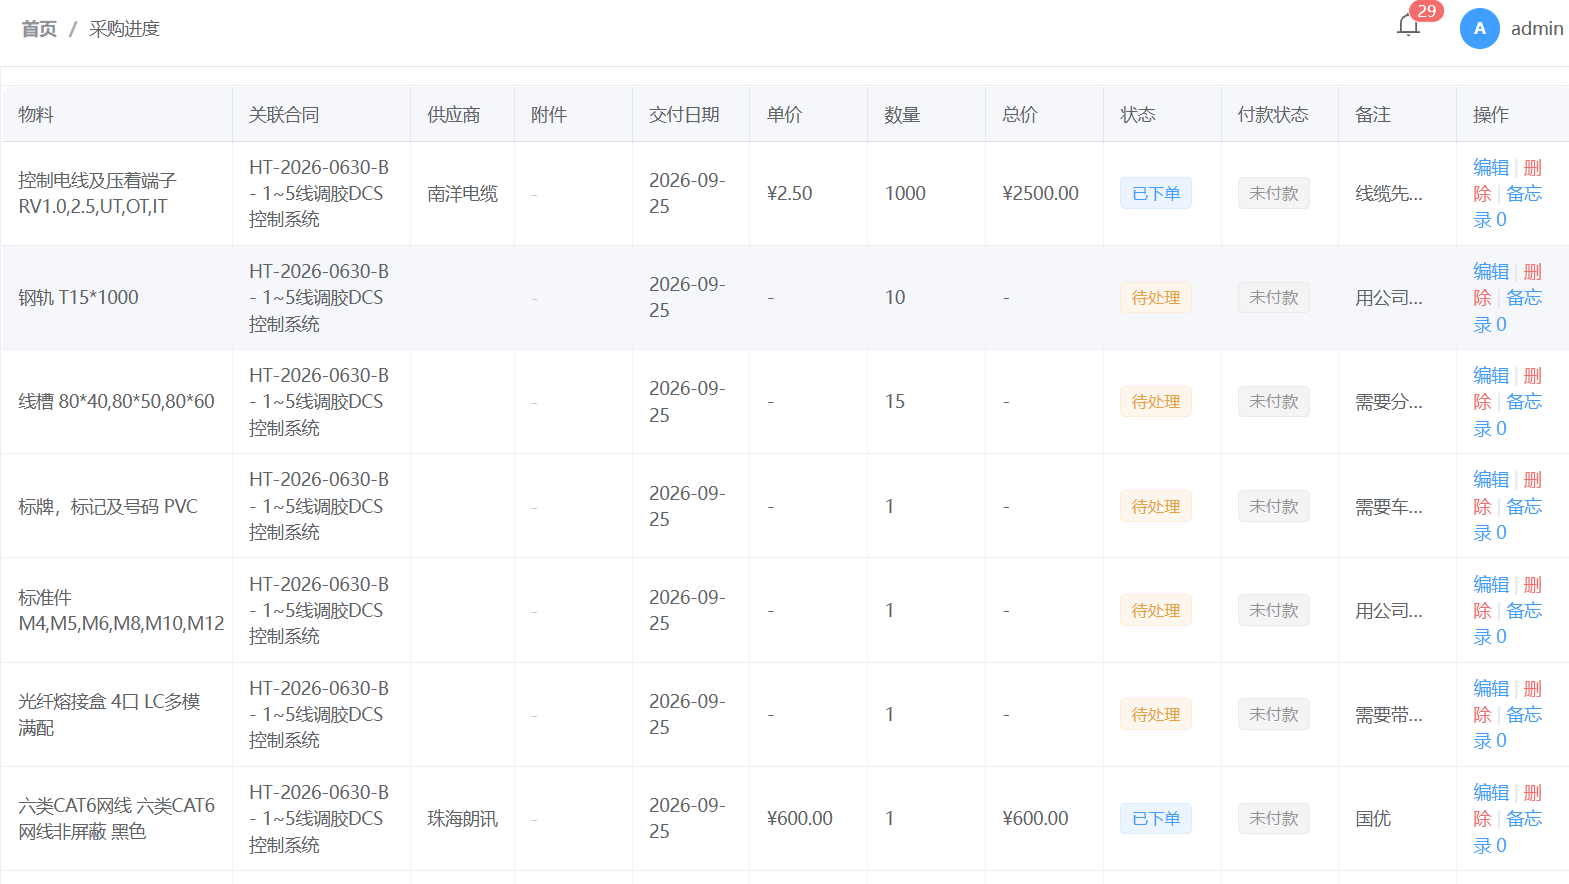Edit the 标牌，标记及号码 PVC row

click(1491, 479)
